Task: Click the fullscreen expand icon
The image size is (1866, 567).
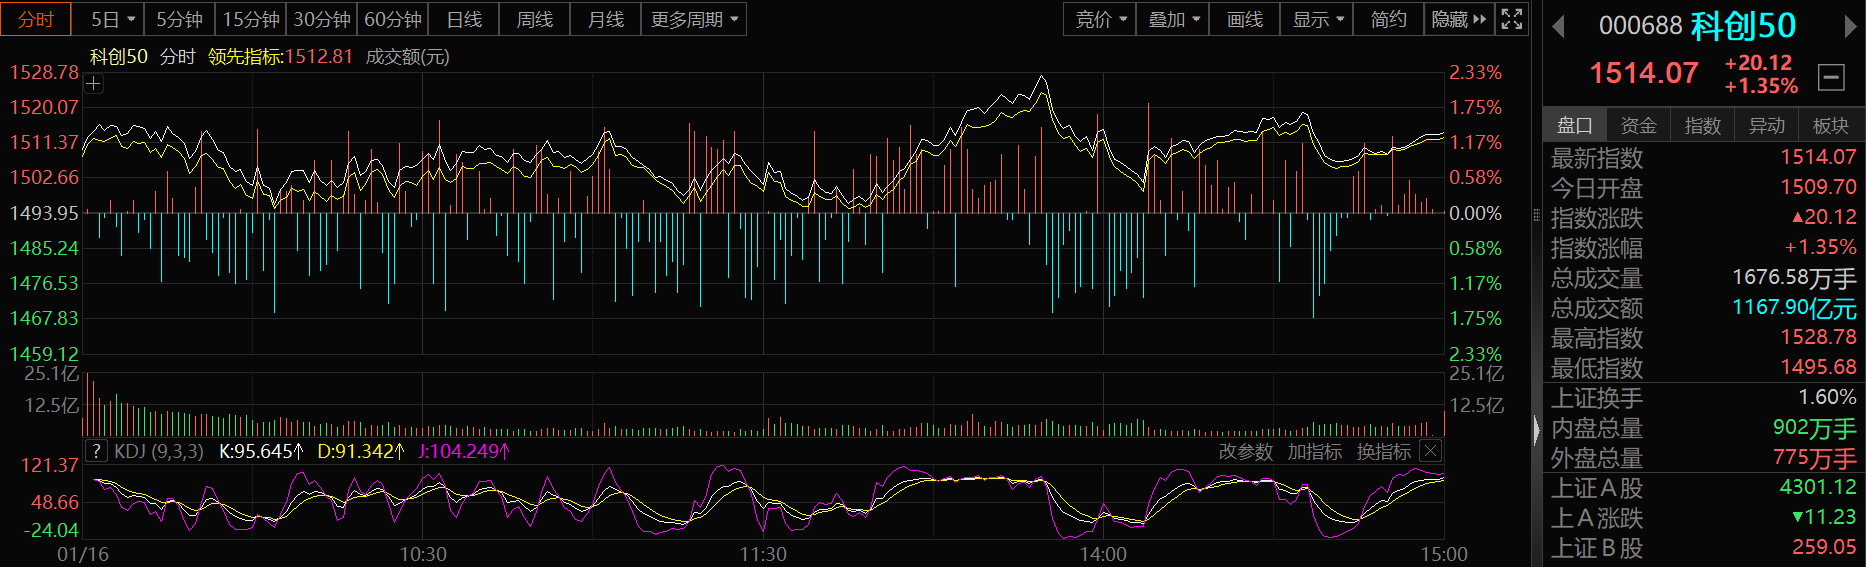Action: click(1512, 19)
